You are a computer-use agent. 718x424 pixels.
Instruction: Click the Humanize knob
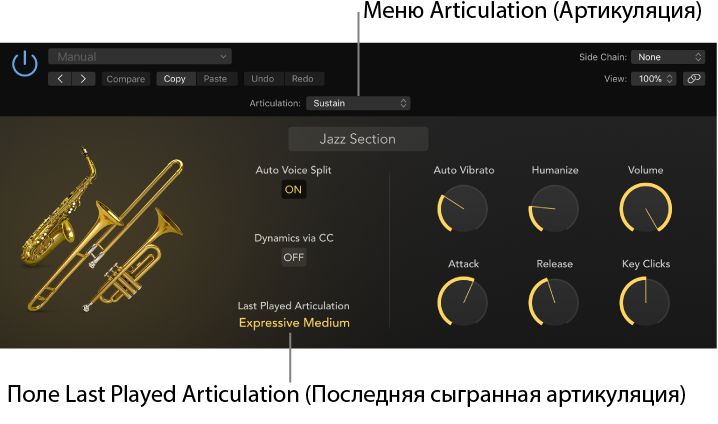(x=554, y=209)
